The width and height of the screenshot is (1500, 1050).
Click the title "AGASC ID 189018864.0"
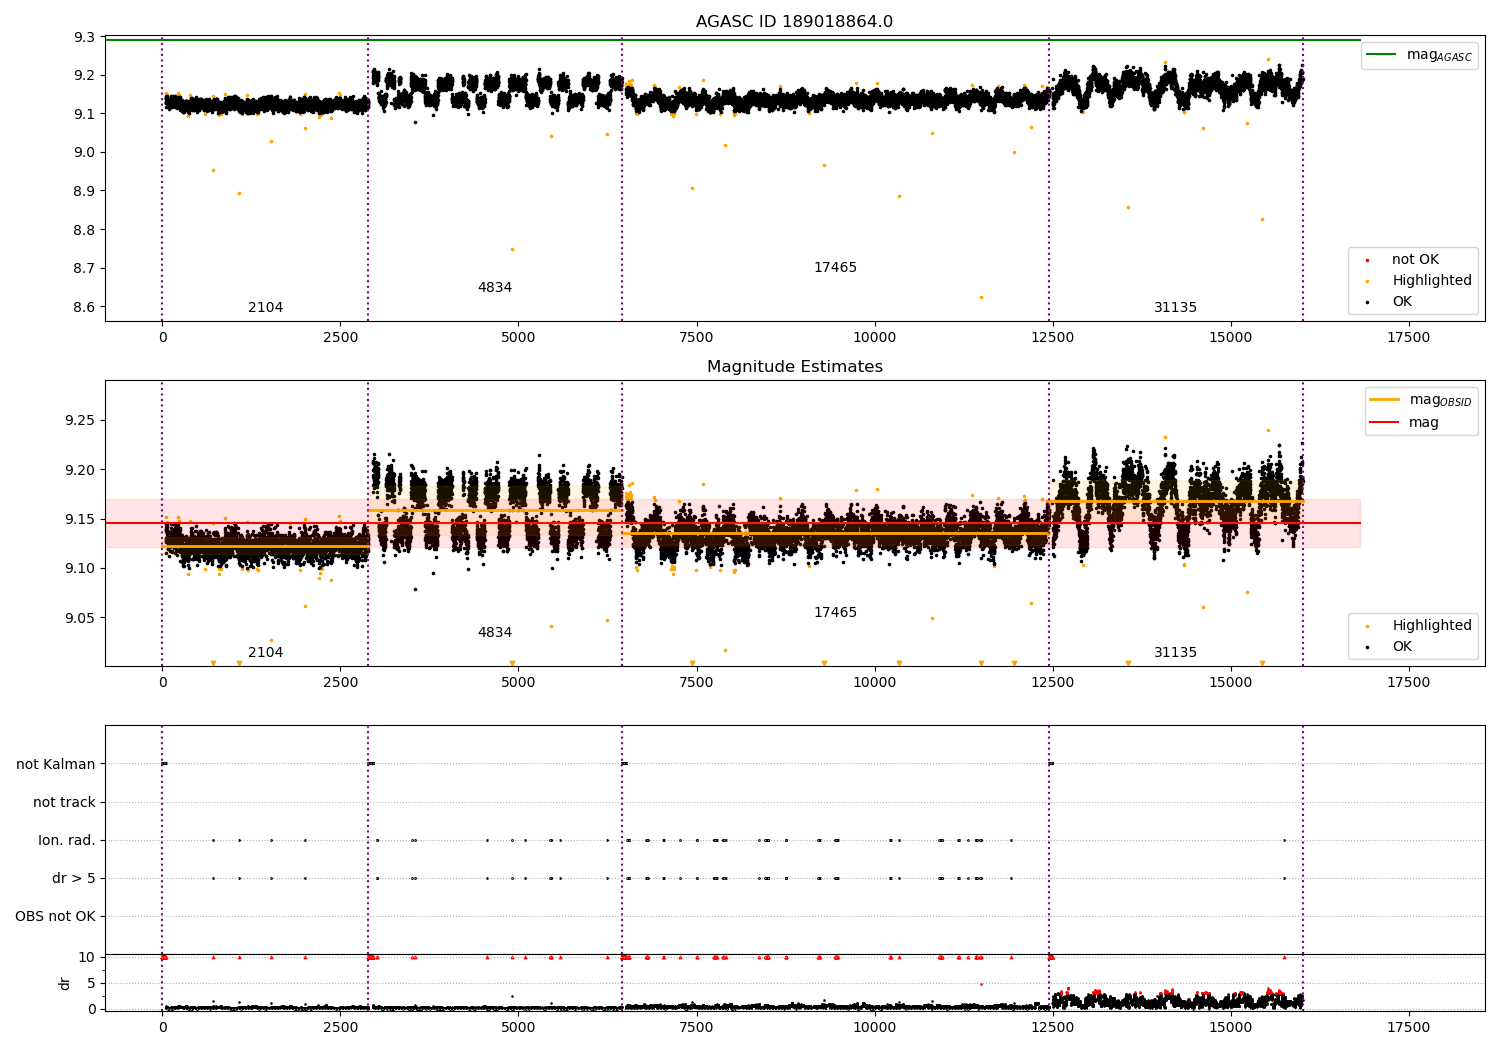[794, 22]
